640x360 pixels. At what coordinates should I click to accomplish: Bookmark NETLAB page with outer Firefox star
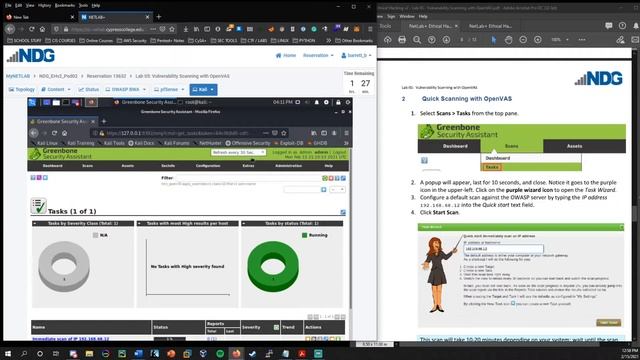tap(172, 29)
